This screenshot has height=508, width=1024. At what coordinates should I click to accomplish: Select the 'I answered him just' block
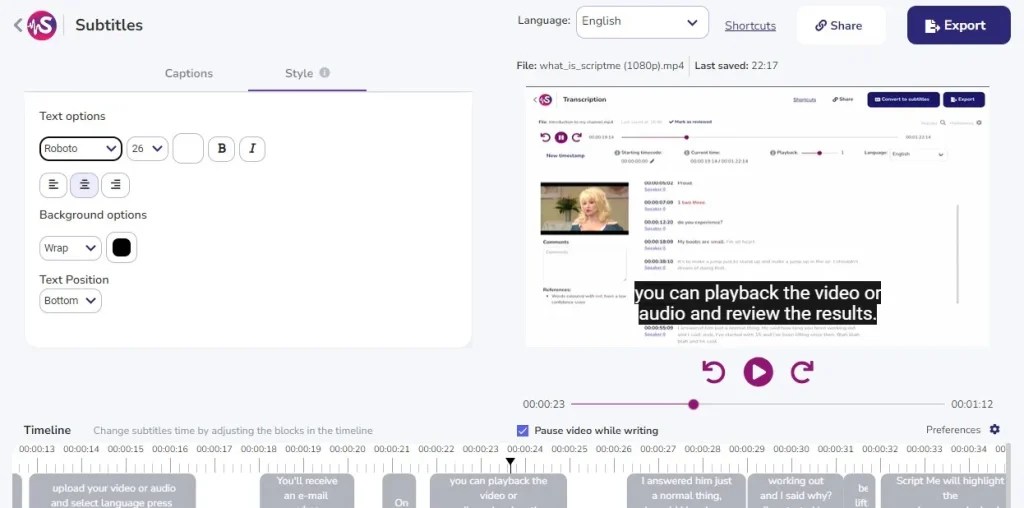[686, 491]
